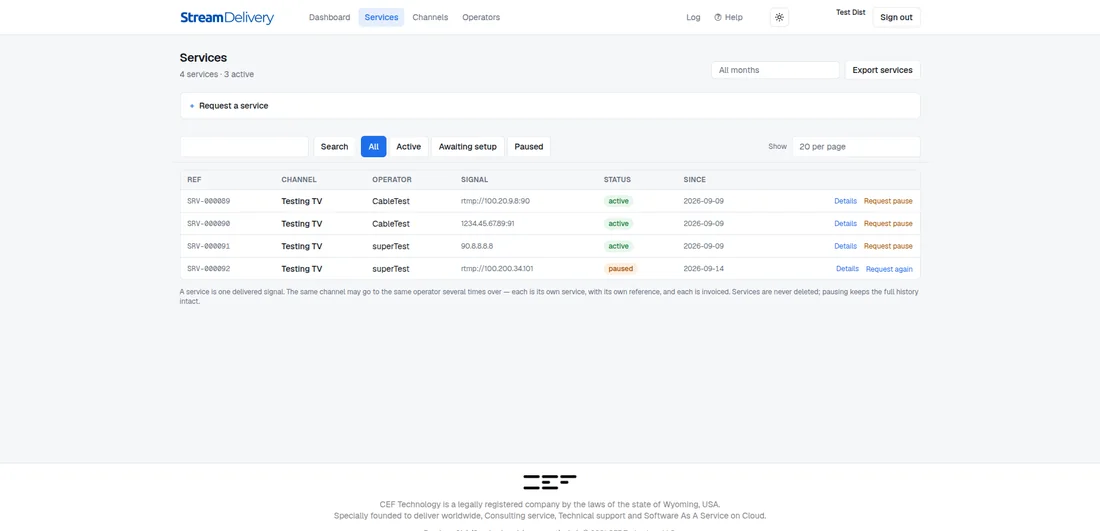Open the Log page
Image resolution: width=1100 pixels, height=531 pixels.
(693, 18)
